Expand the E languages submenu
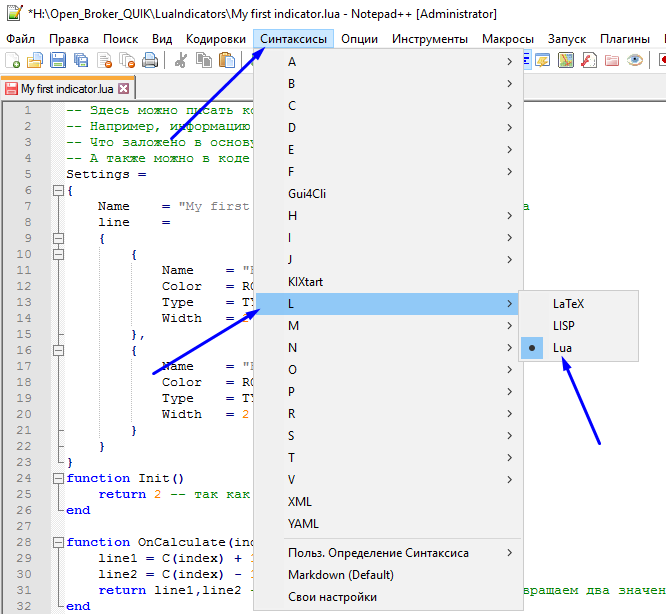Screen dimensions: 666x614 tap(388, 150)
